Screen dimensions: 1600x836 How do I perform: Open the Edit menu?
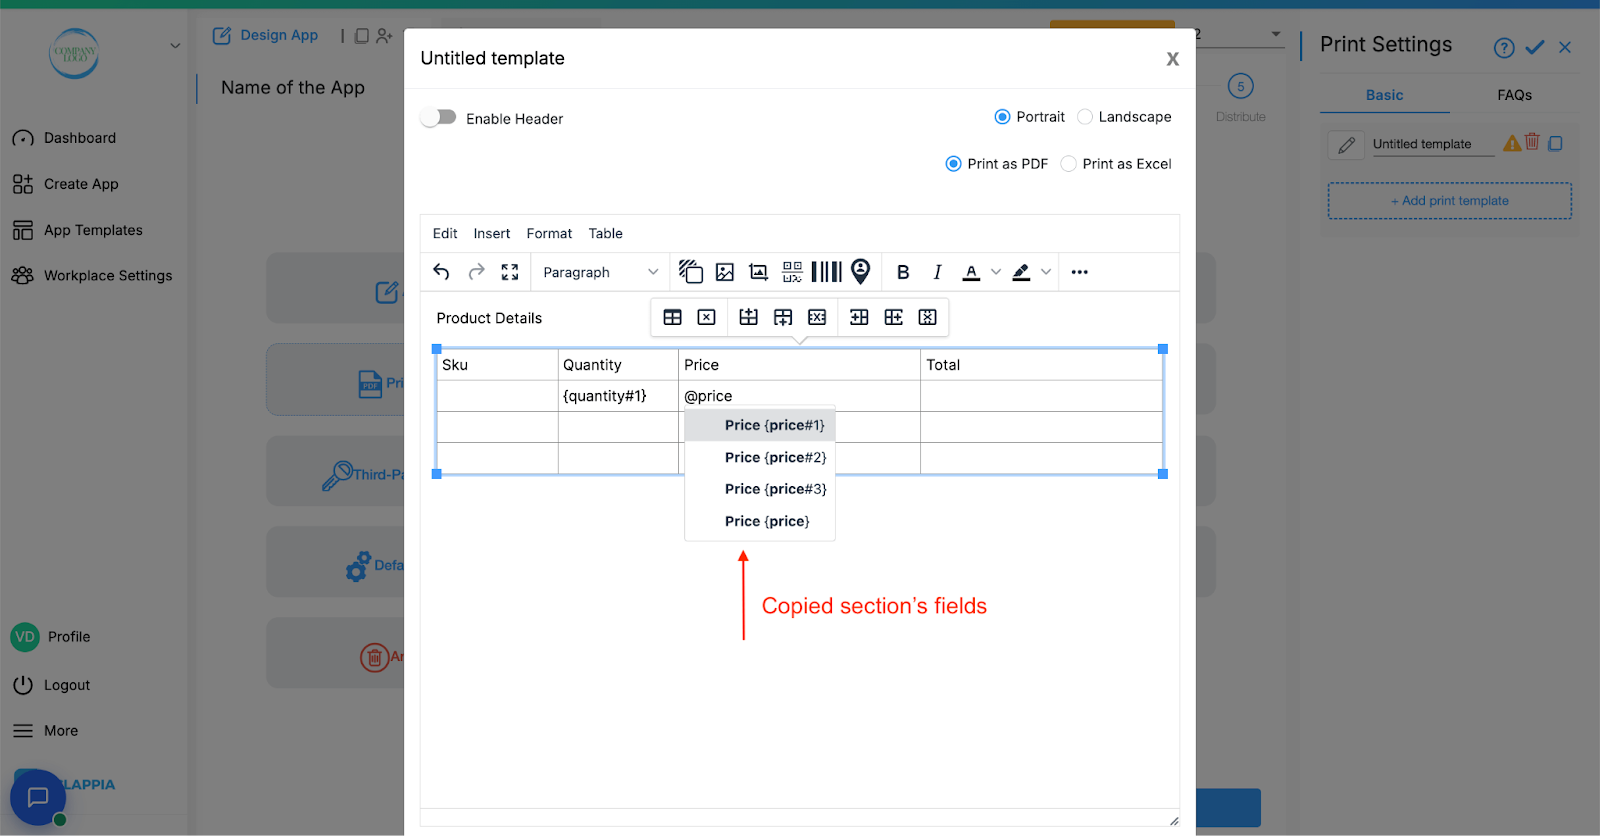pos(445,234)
